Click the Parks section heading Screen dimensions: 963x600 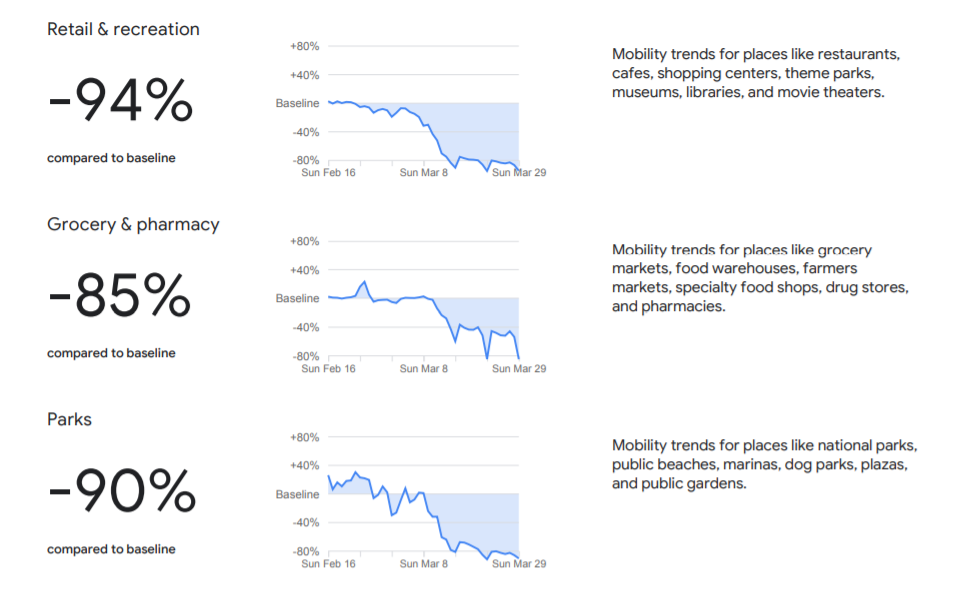(69, 419)
